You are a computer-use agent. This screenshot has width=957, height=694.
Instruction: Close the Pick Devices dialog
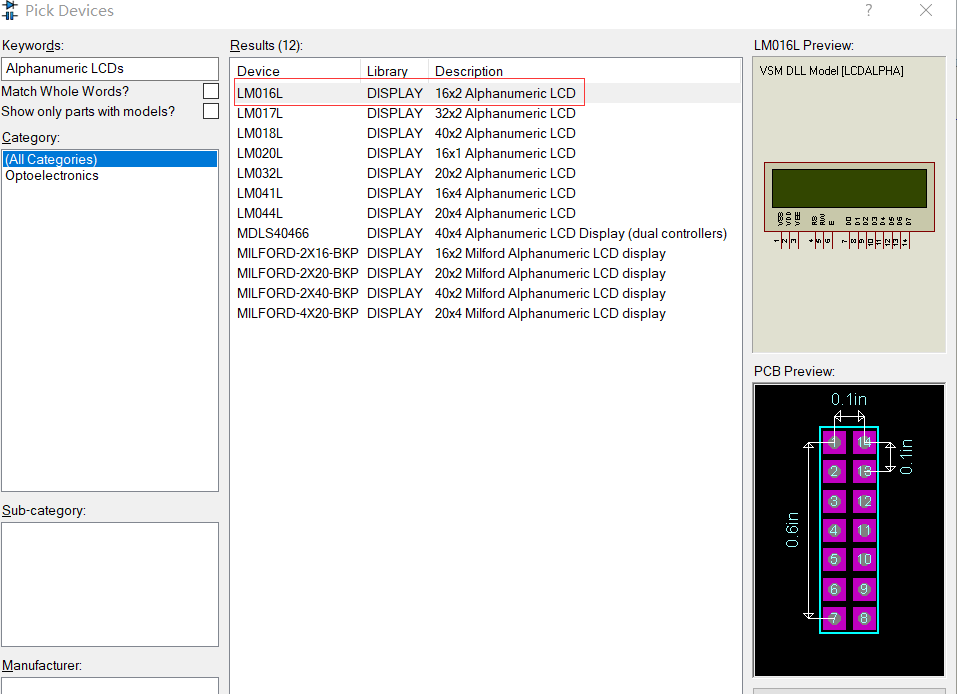click(926, 10)
